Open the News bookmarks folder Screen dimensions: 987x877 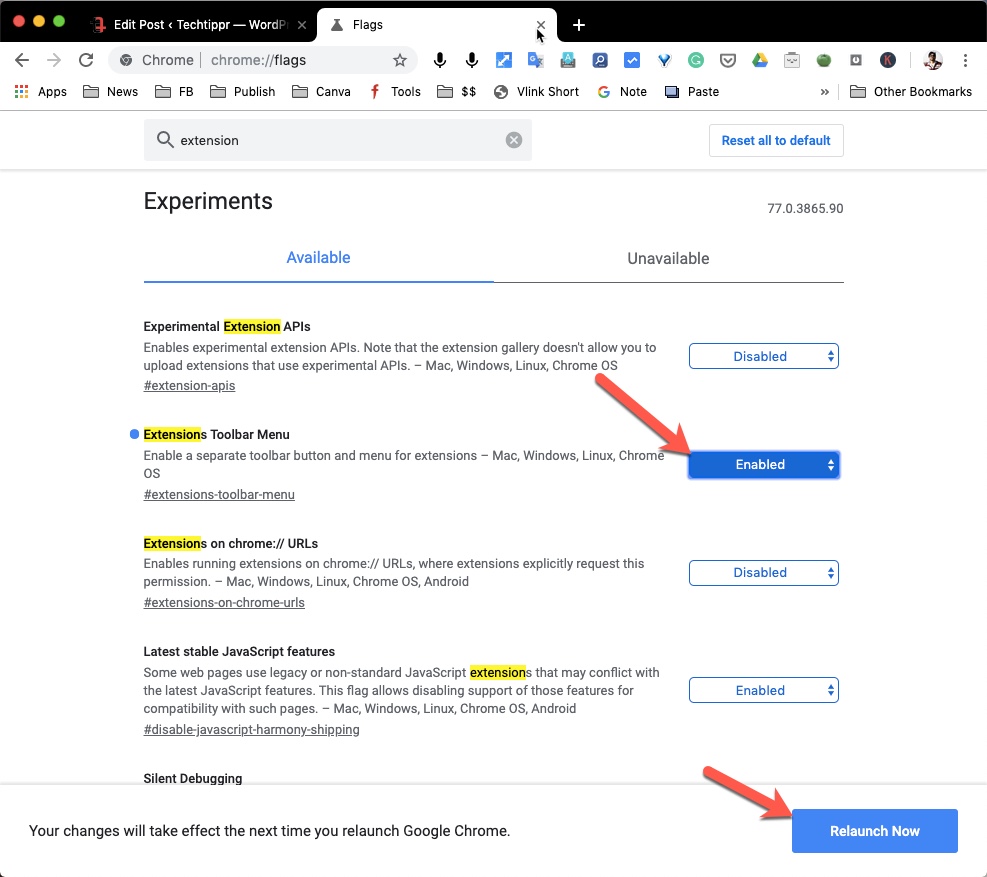pos(110,91)
